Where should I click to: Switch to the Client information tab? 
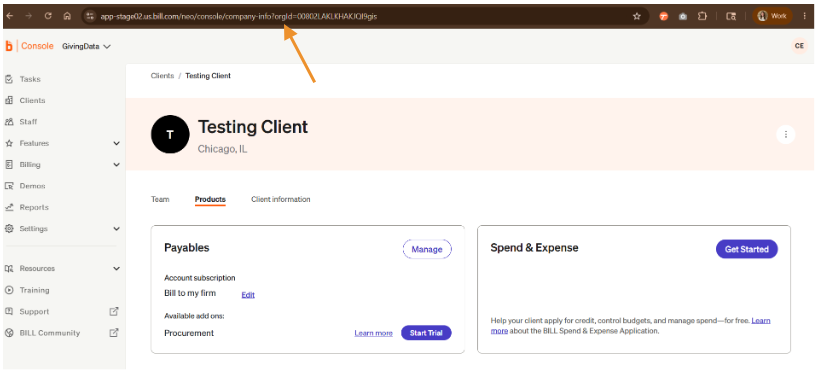pos(281,199)
